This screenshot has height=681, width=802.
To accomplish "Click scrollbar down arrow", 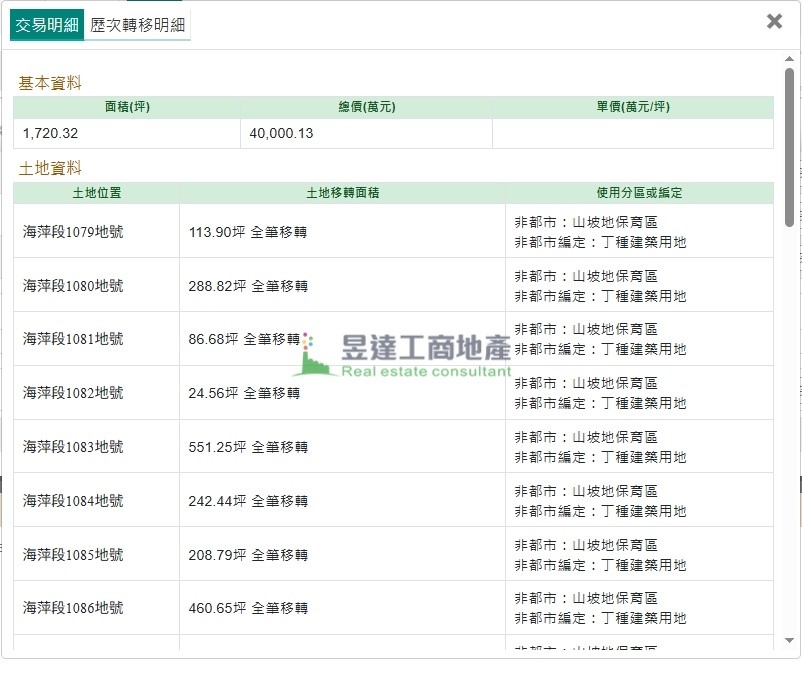I will (x=789, y=640).
